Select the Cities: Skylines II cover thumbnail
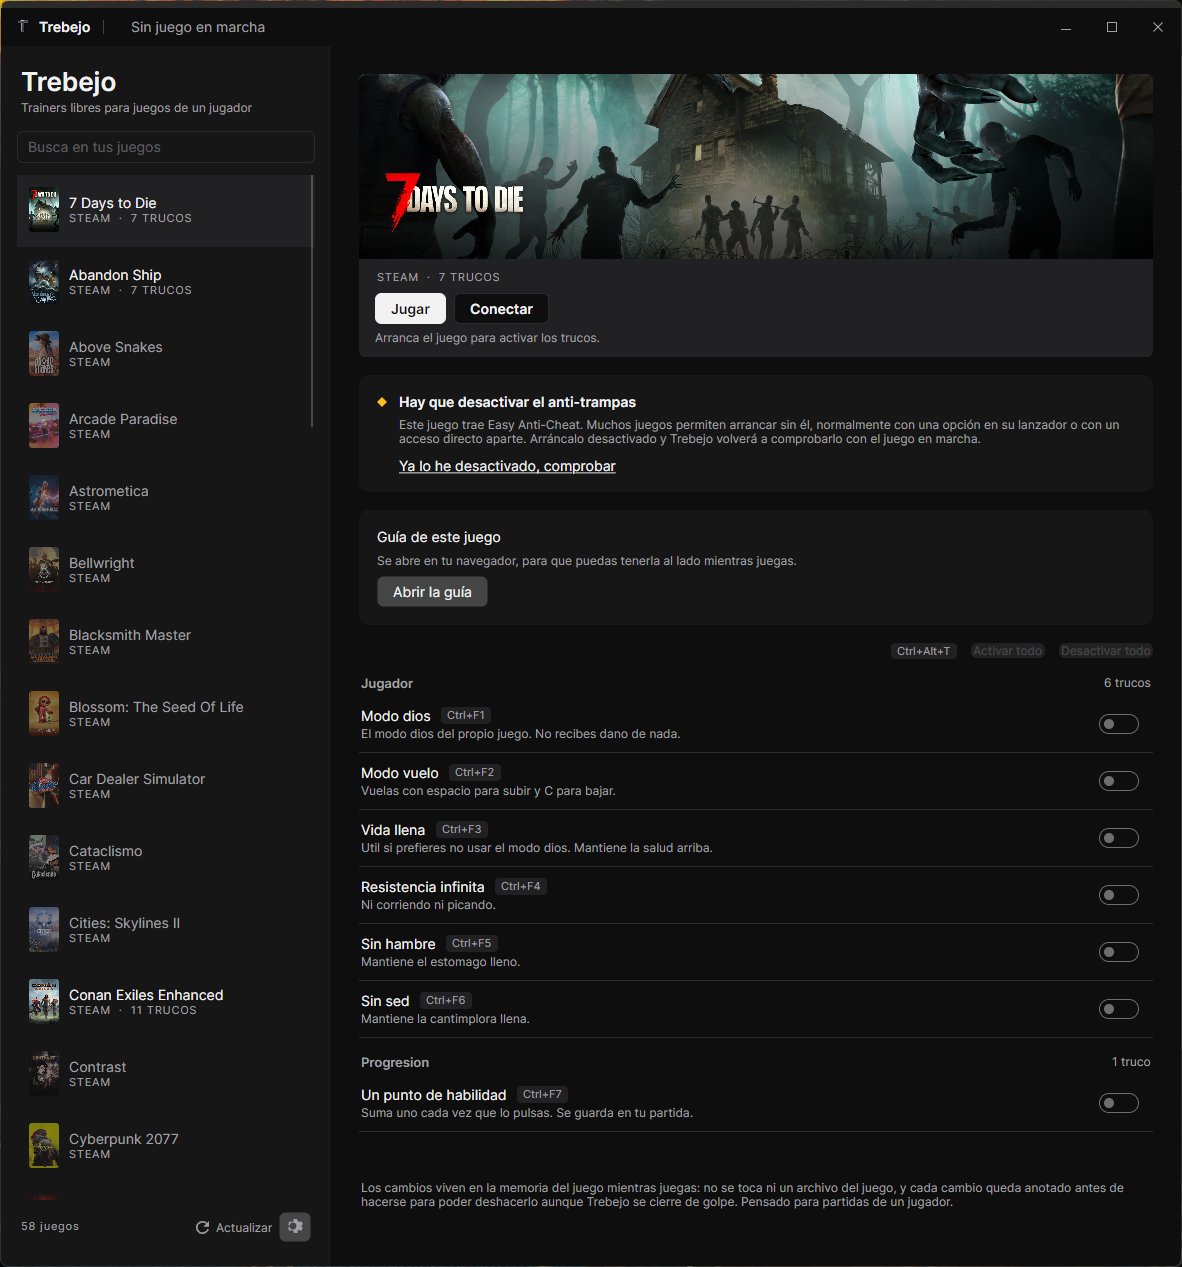The height and width of the screenshot is (1267, 1182). click(x=44, y=930)
